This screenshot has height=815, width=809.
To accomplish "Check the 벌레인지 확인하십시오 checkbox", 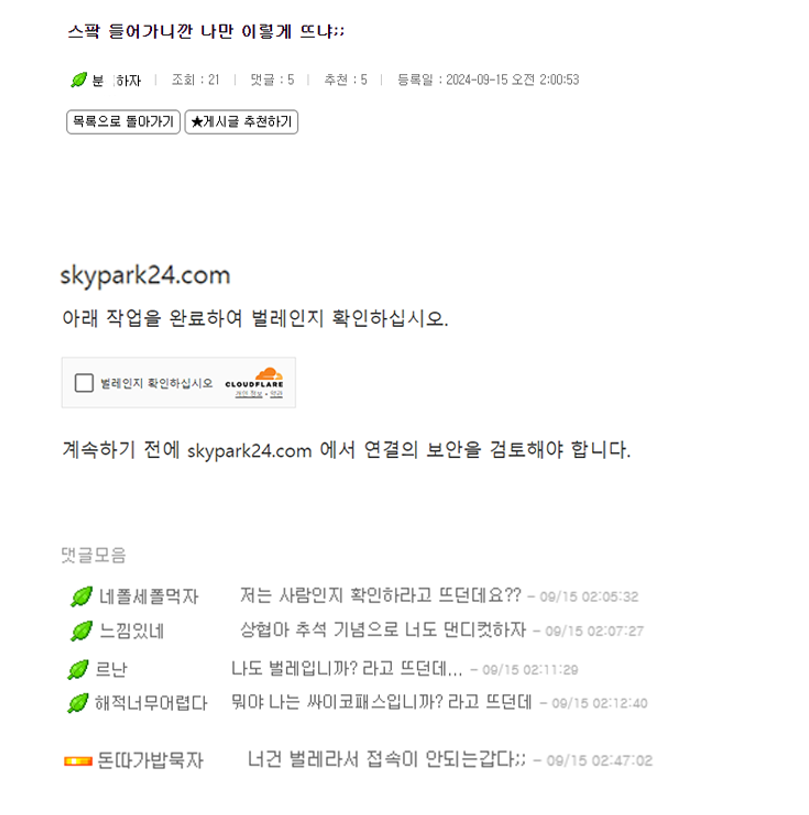I will coord(84,383).
